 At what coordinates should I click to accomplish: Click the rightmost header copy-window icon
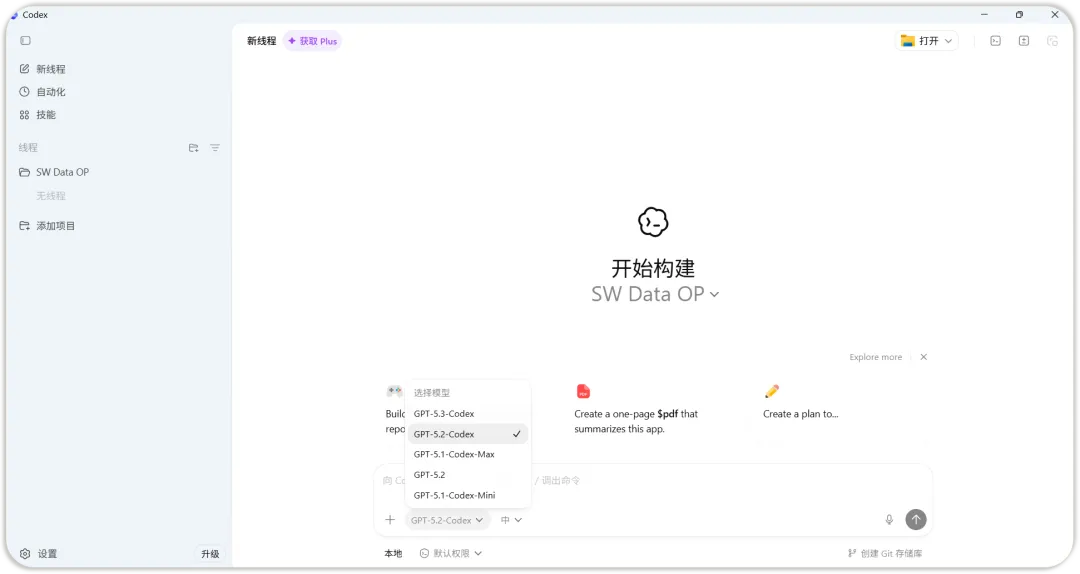pos(1052,41)
